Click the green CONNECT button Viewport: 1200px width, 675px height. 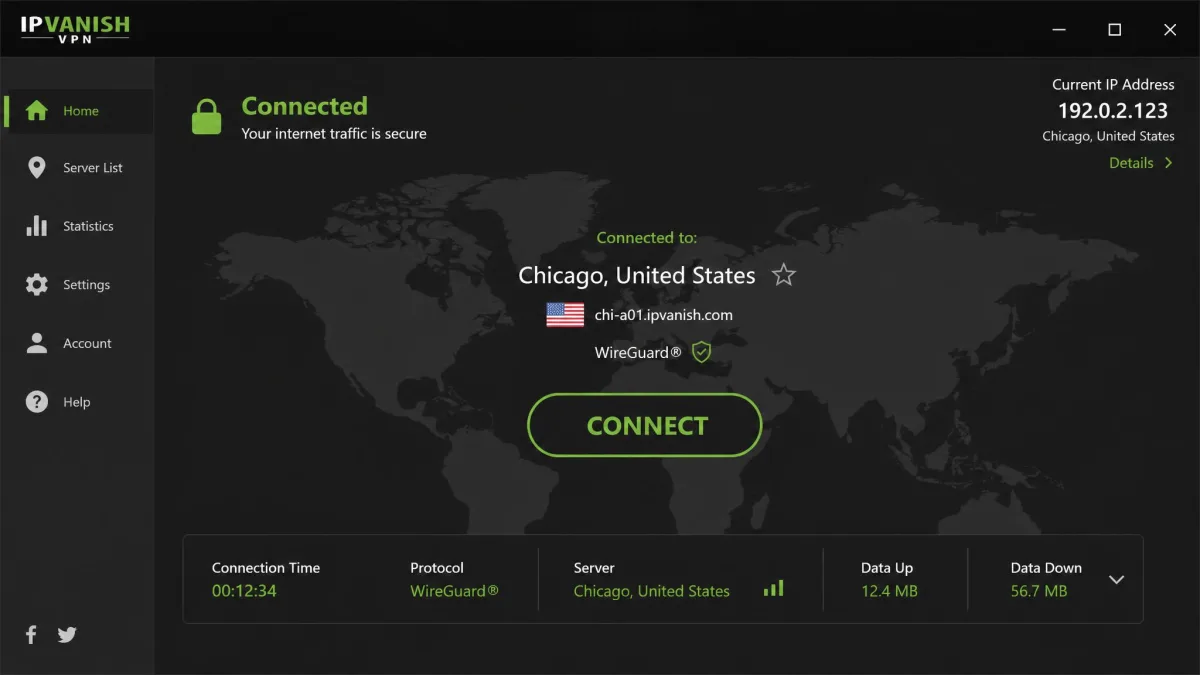[645, 425]
